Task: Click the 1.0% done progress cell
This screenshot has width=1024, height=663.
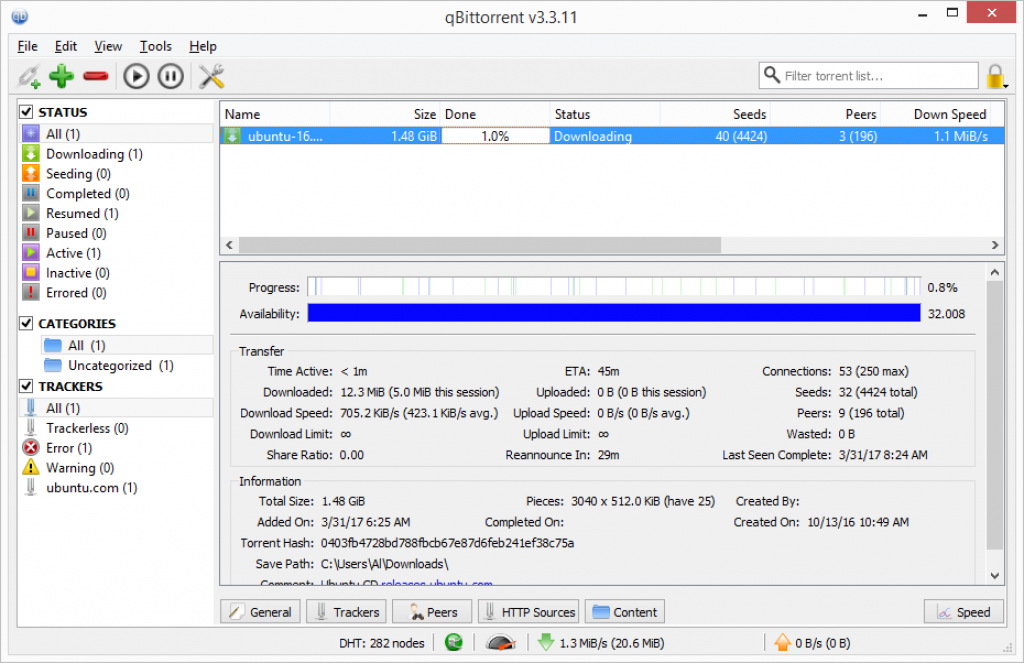Action: click(495, 136)
